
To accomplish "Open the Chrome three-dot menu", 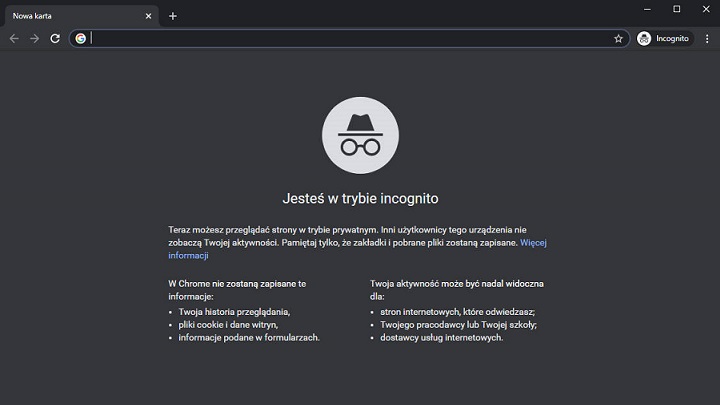I will pyautogui.click(x=706, y=38).
